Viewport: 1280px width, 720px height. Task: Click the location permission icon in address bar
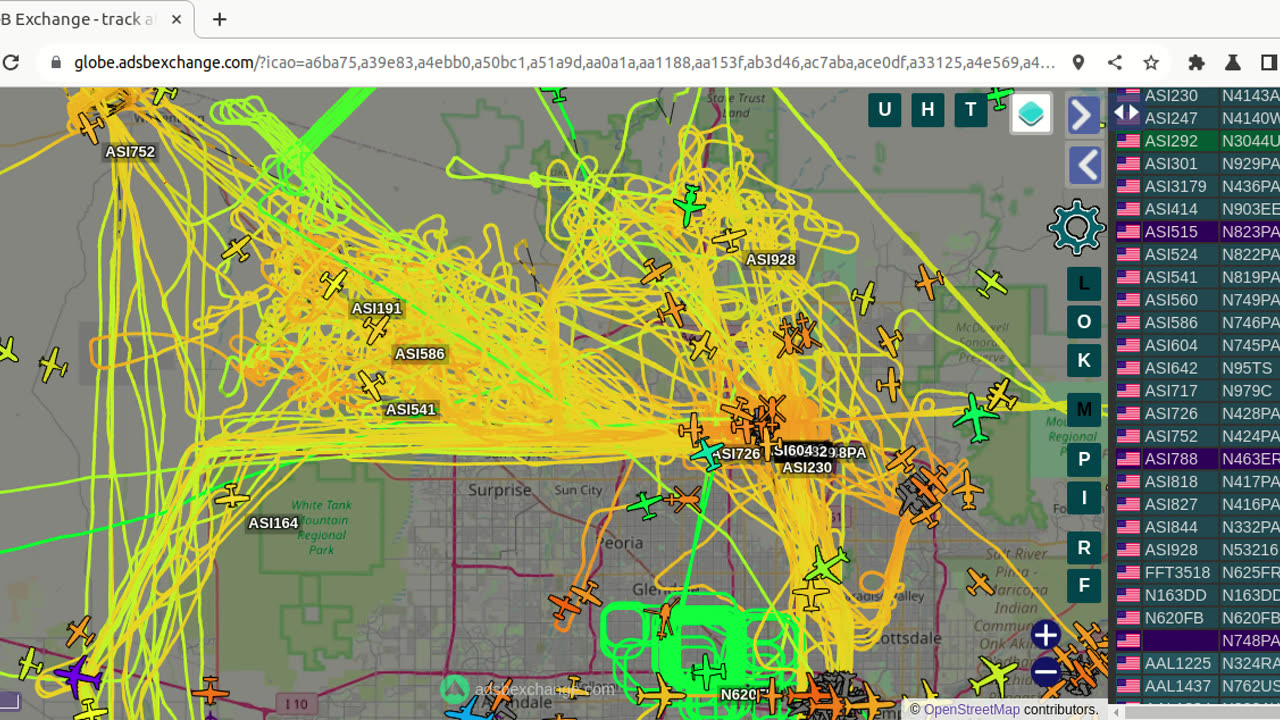pyautogui.click(x=1078, y=62)
